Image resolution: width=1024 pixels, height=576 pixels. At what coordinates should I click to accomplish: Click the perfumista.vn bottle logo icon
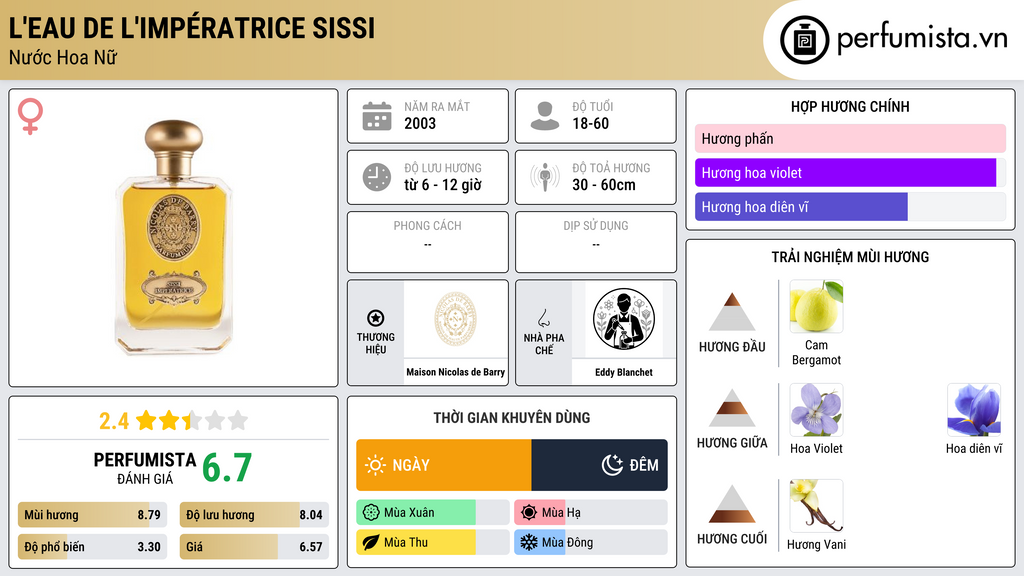click(x=804, y=40)
